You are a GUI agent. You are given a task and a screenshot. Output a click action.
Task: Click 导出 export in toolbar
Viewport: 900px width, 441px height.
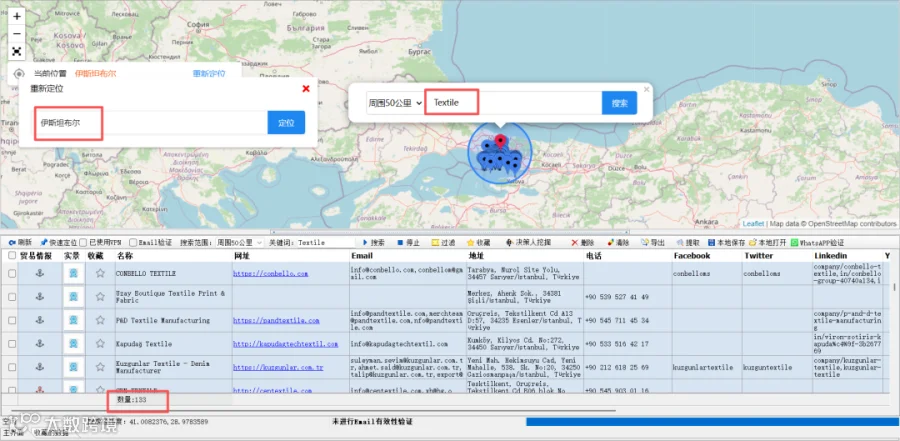click(x=653, y=243)
